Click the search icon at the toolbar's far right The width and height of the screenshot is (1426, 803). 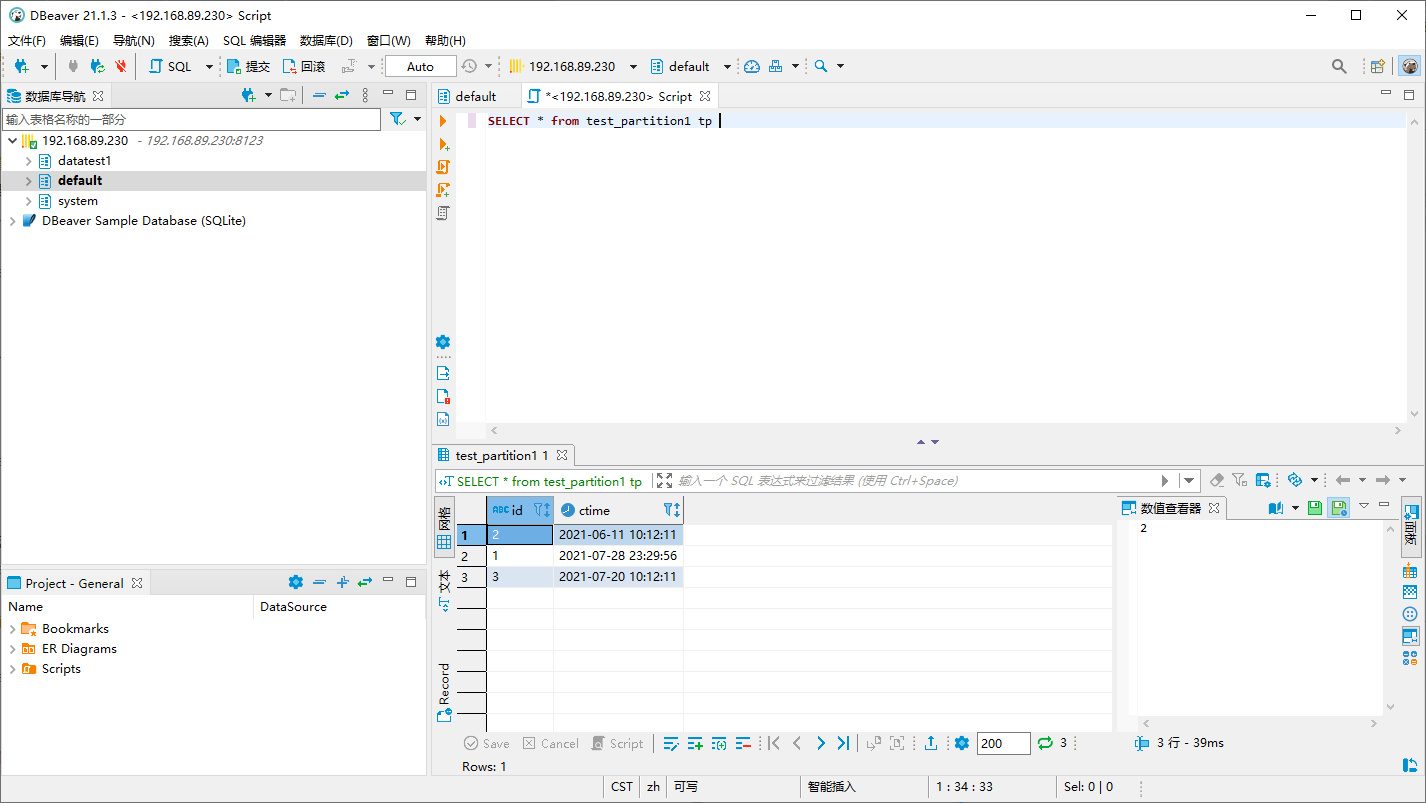[1339, 66]
